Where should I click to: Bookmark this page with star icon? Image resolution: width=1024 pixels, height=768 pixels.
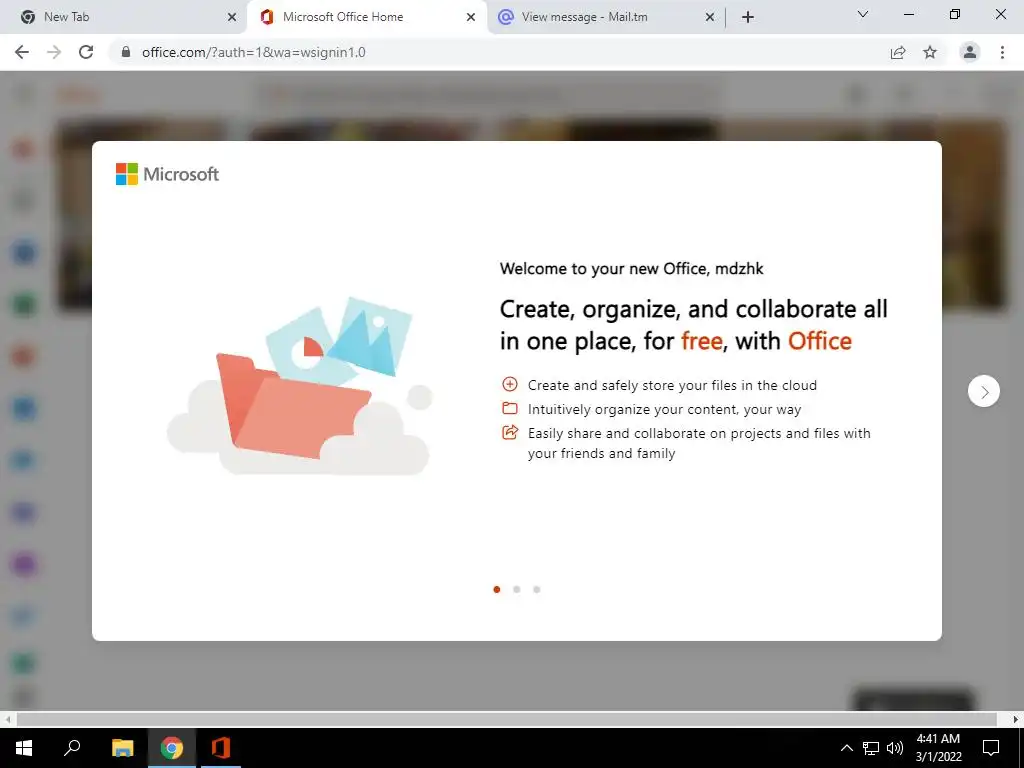click(930, 52)
